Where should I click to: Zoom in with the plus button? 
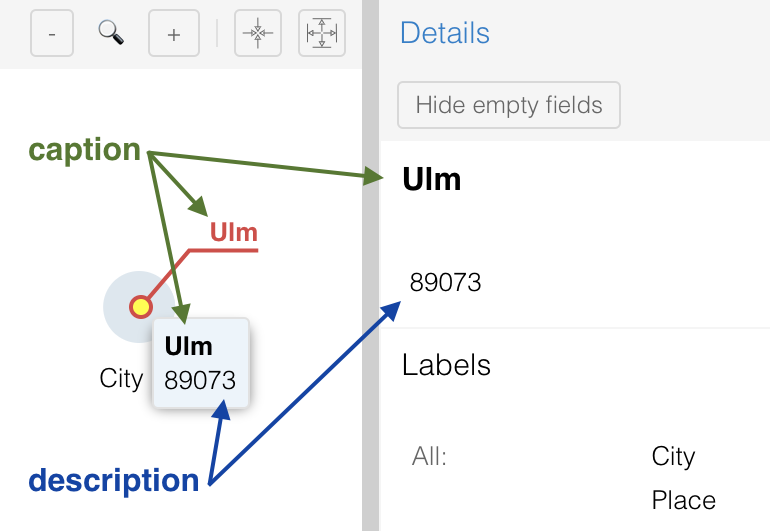(x=174, y=34)
